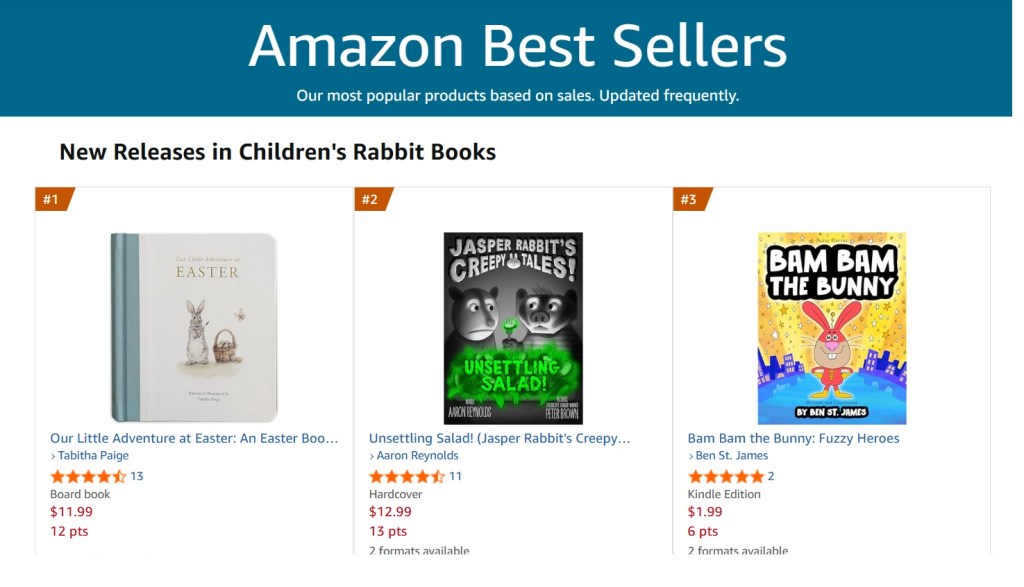The image size is (1024, 587).
Task: View the 2 reviews for Bam Bam
Action: 771,476
